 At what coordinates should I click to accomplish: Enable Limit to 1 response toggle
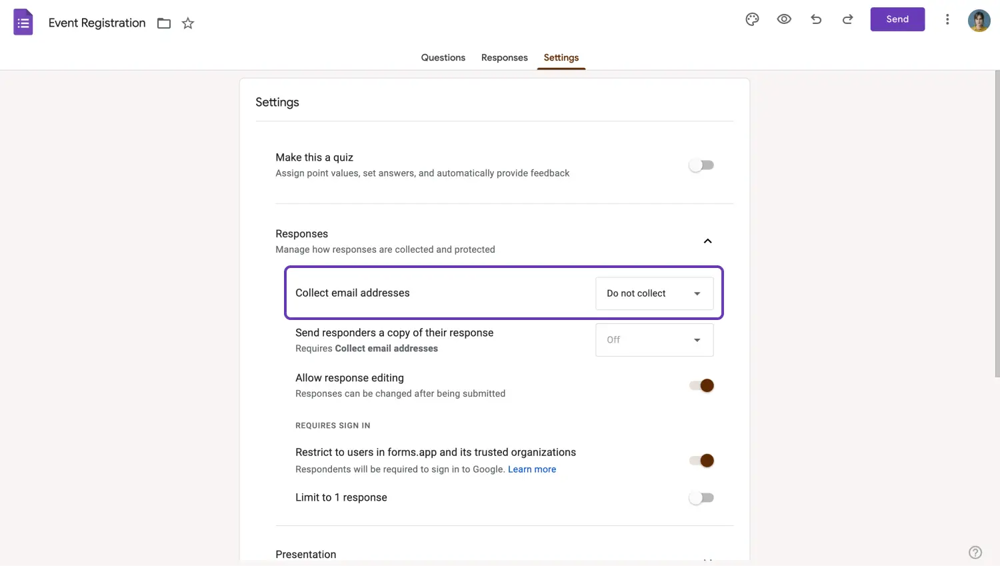pos(701,497)
